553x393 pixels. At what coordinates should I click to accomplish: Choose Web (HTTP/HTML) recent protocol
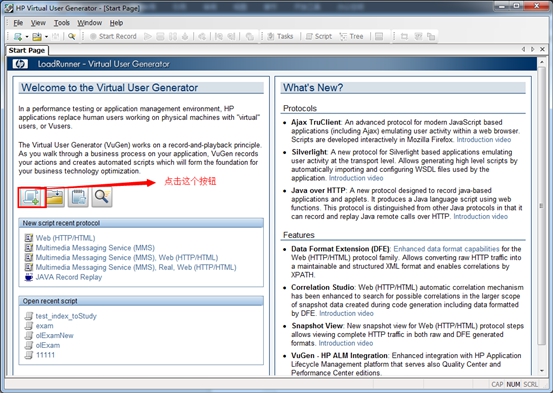click(65, 238)
